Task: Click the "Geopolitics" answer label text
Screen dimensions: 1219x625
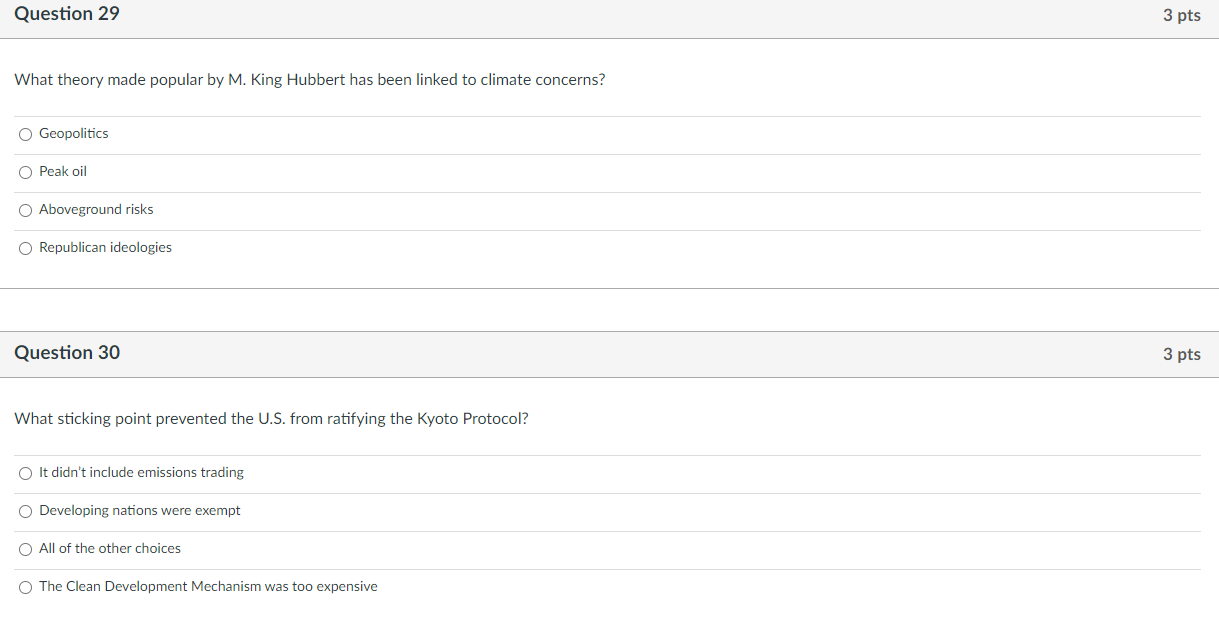Action: click(x=74, y=134)
